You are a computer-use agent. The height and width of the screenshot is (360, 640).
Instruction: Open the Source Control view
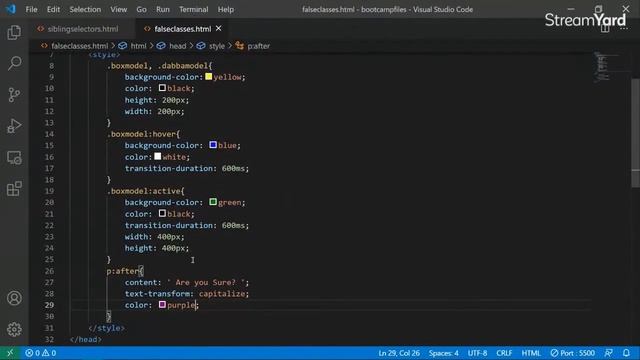[x=14, y=95]
